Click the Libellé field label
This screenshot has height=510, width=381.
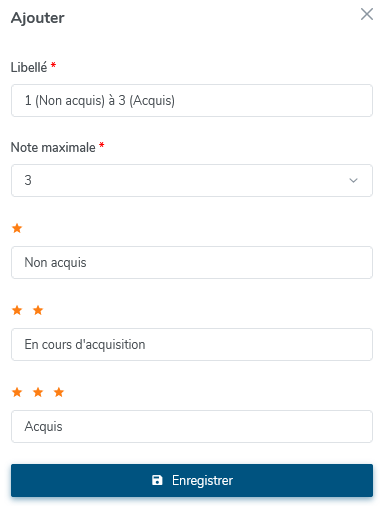pyautogui.click(x=29, y=67)
